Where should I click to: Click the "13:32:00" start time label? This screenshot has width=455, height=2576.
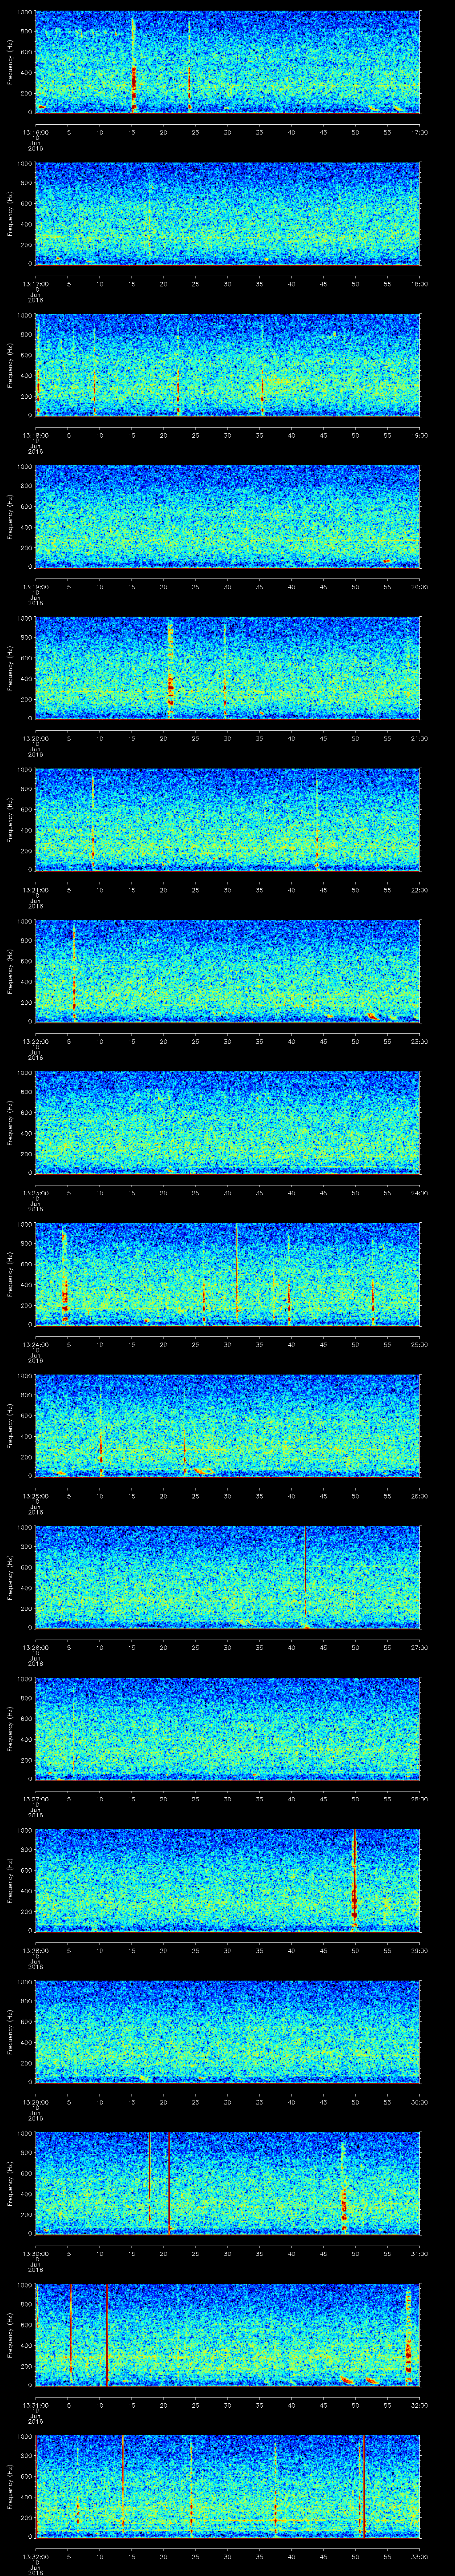(36, 2556)
